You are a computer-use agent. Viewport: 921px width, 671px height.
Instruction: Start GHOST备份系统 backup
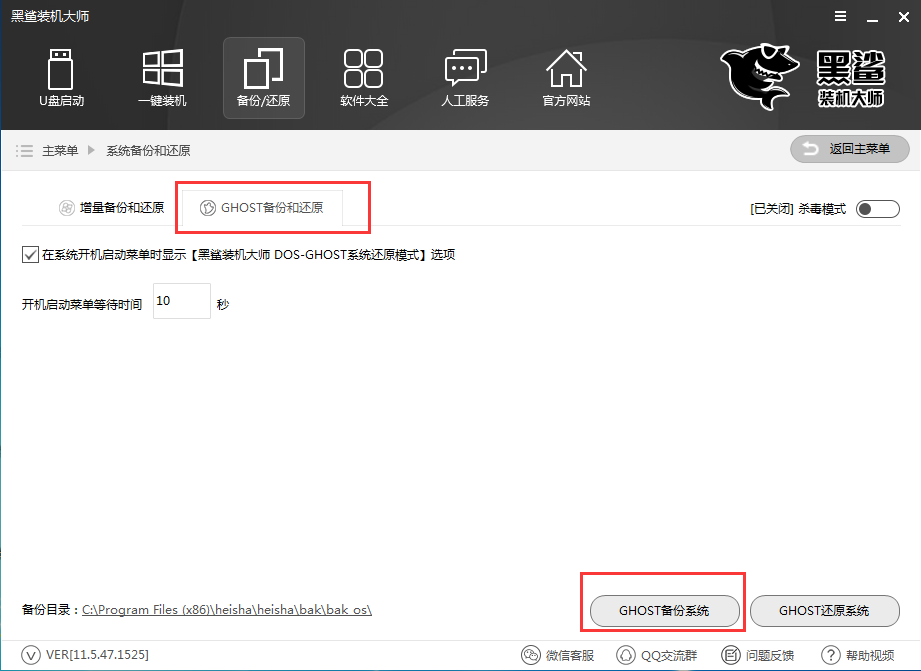(x=664, y=611)
